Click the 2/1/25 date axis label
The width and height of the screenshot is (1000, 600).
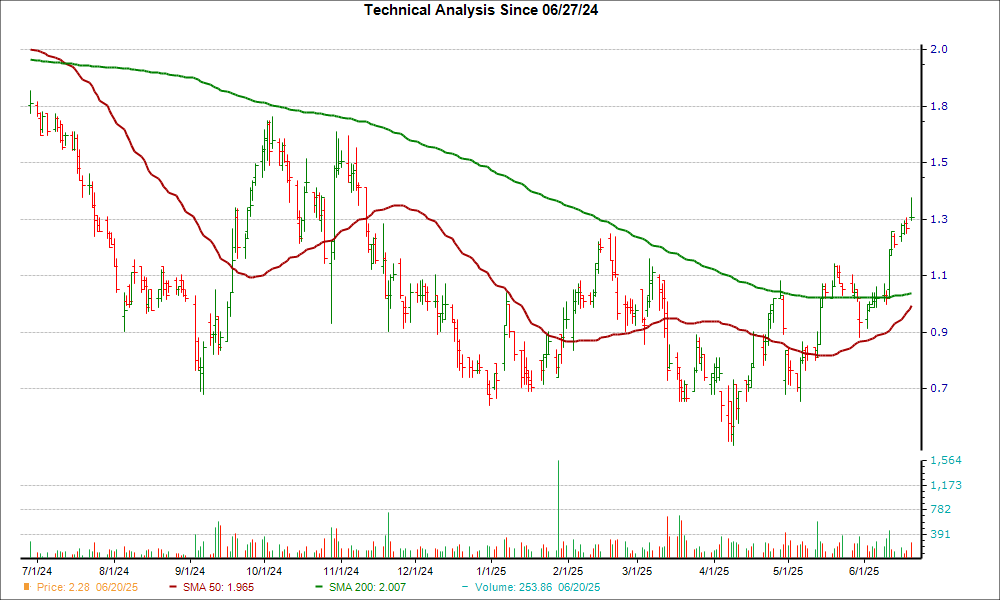click(x=568, y=571)
